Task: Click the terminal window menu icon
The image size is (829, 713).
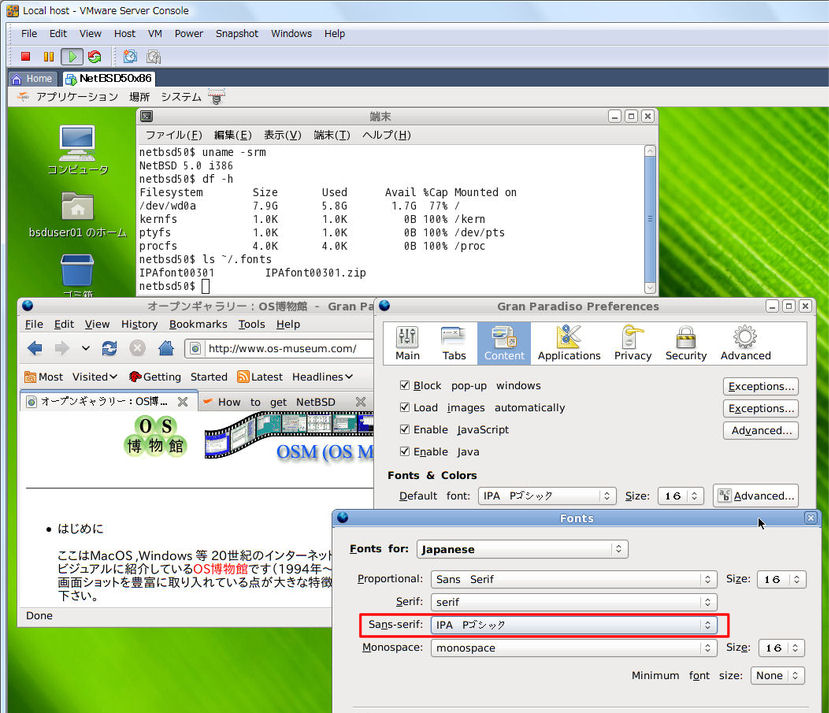Action: tap(146, 116)
